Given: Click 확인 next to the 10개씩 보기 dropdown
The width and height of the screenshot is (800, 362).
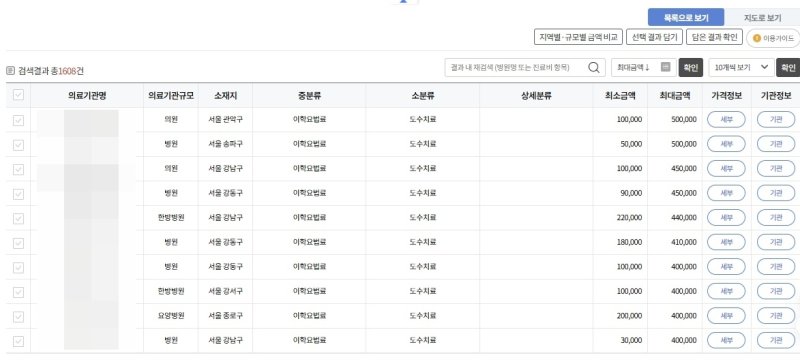Looking at the screenshot, I should [x=788, y=67].
